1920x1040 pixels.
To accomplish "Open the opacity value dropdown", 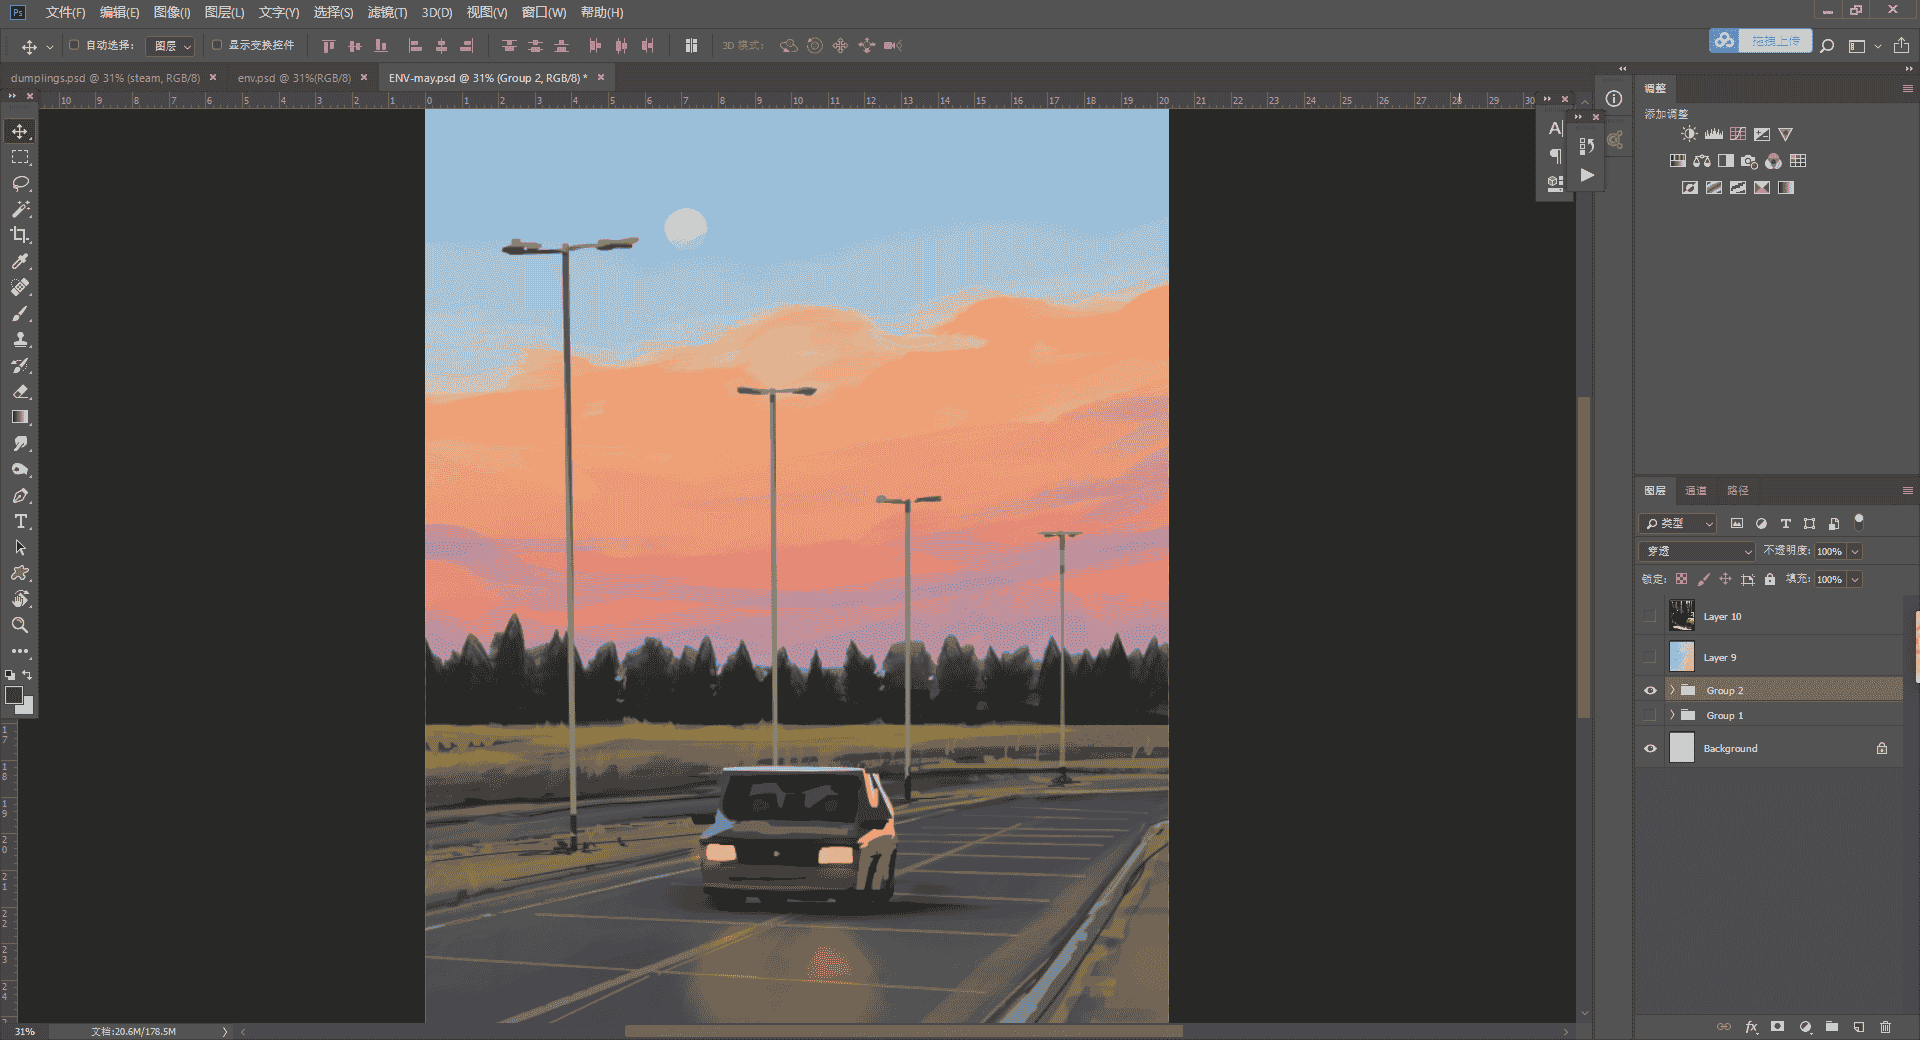I will [x=1855, y=552].
